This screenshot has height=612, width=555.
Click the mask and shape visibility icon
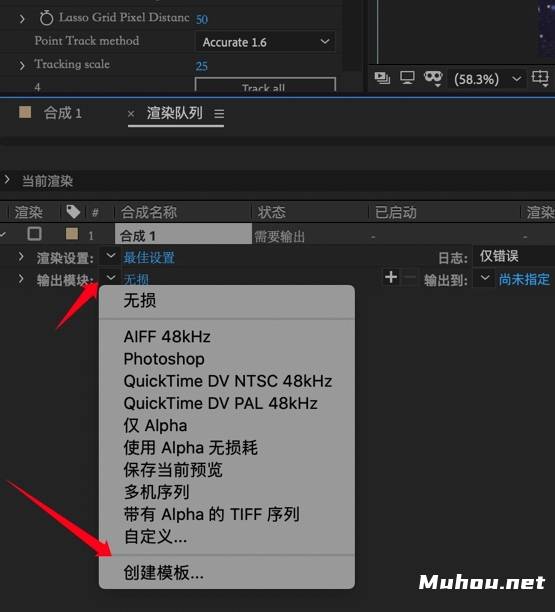tap(433, 78)
